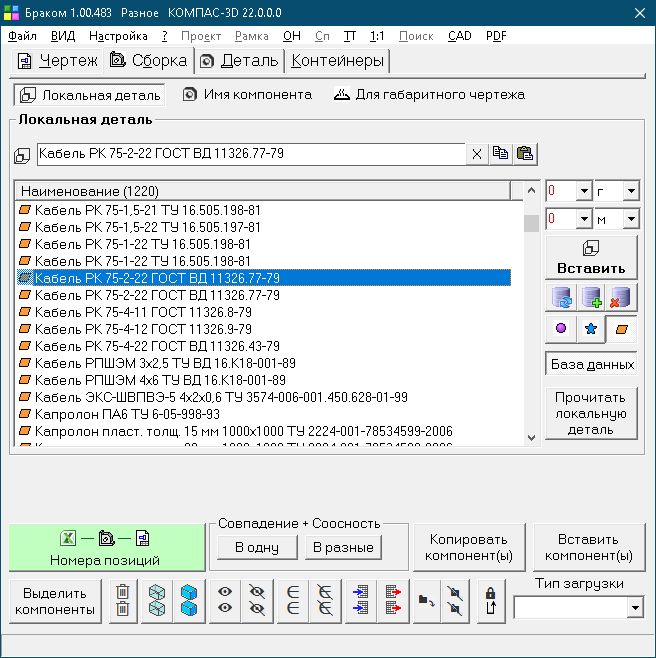Click the list scrollbar up arrow

point(531,191)
